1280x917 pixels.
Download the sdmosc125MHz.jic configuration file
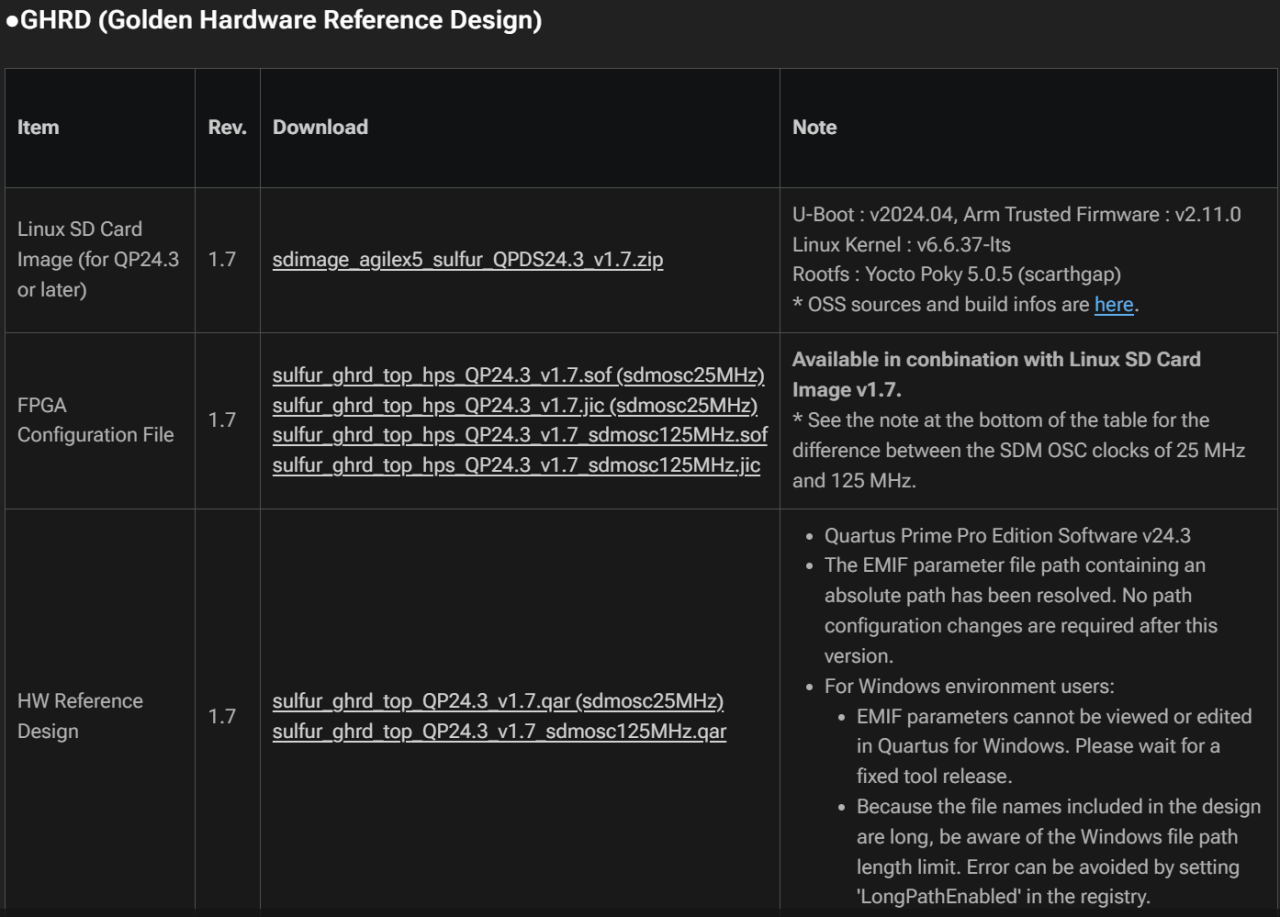pyautogui.click(x=516, y=466)
